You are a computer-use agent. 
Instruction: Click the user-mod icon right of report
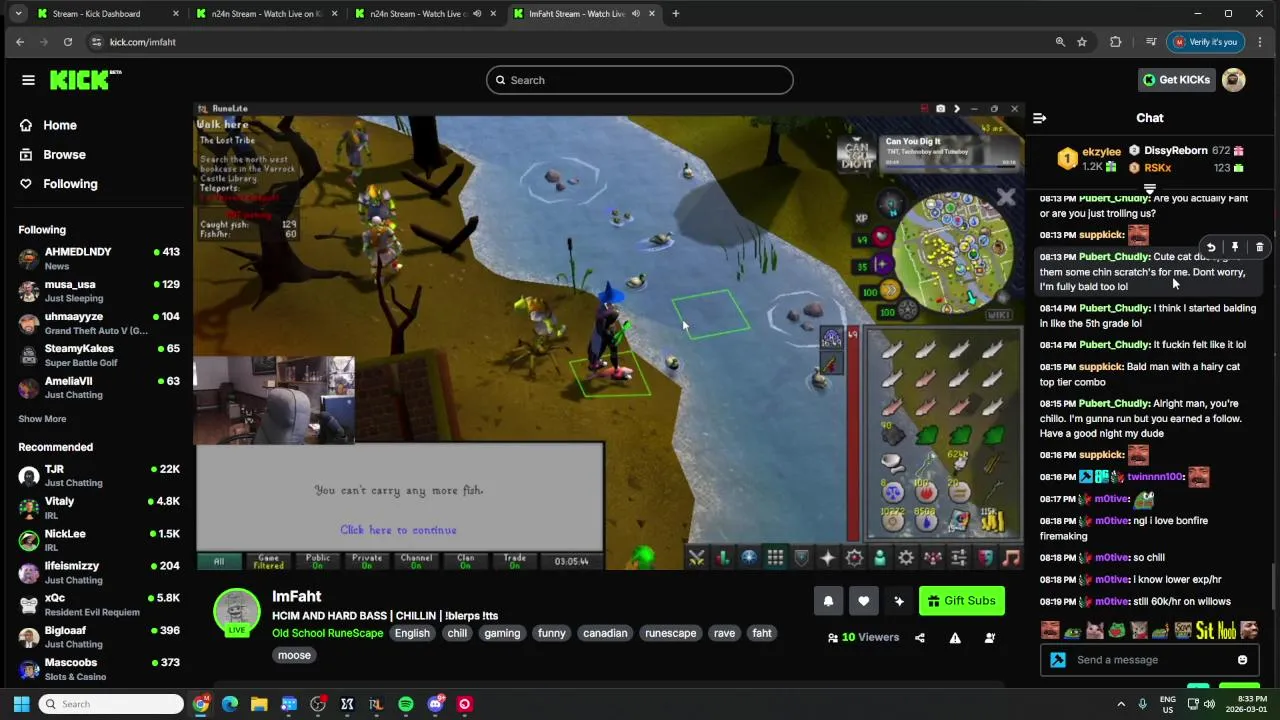pyautogui.click(x=990, y=638)
